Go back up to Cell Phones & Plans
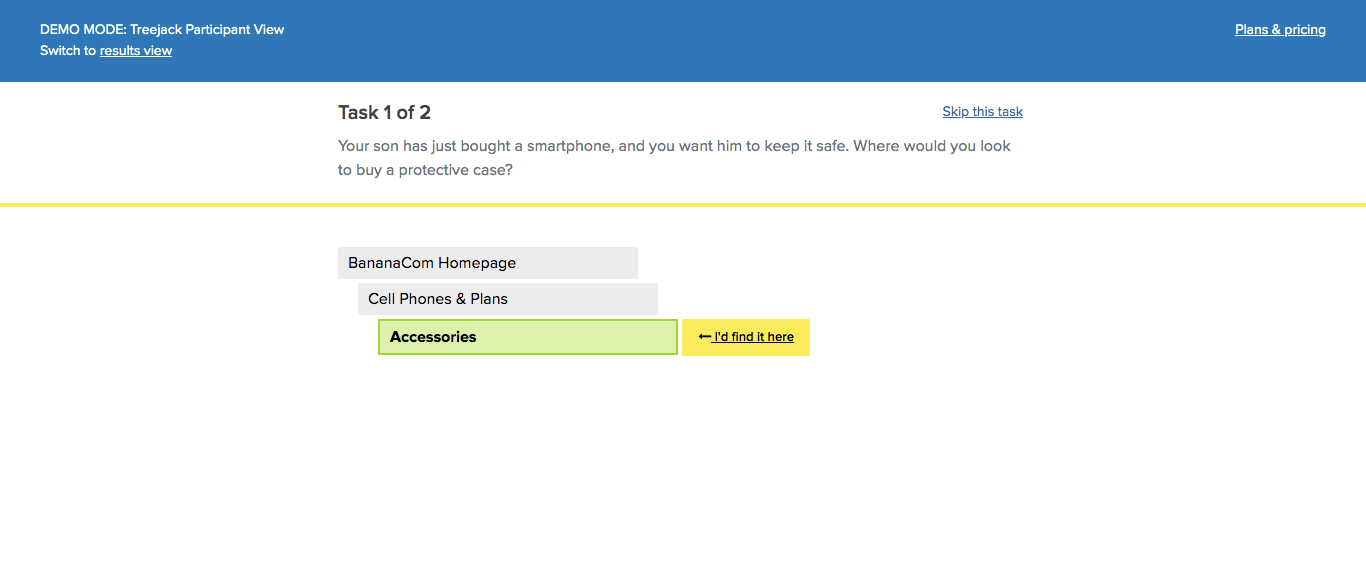1366x568 pixels. pos(508,299)
